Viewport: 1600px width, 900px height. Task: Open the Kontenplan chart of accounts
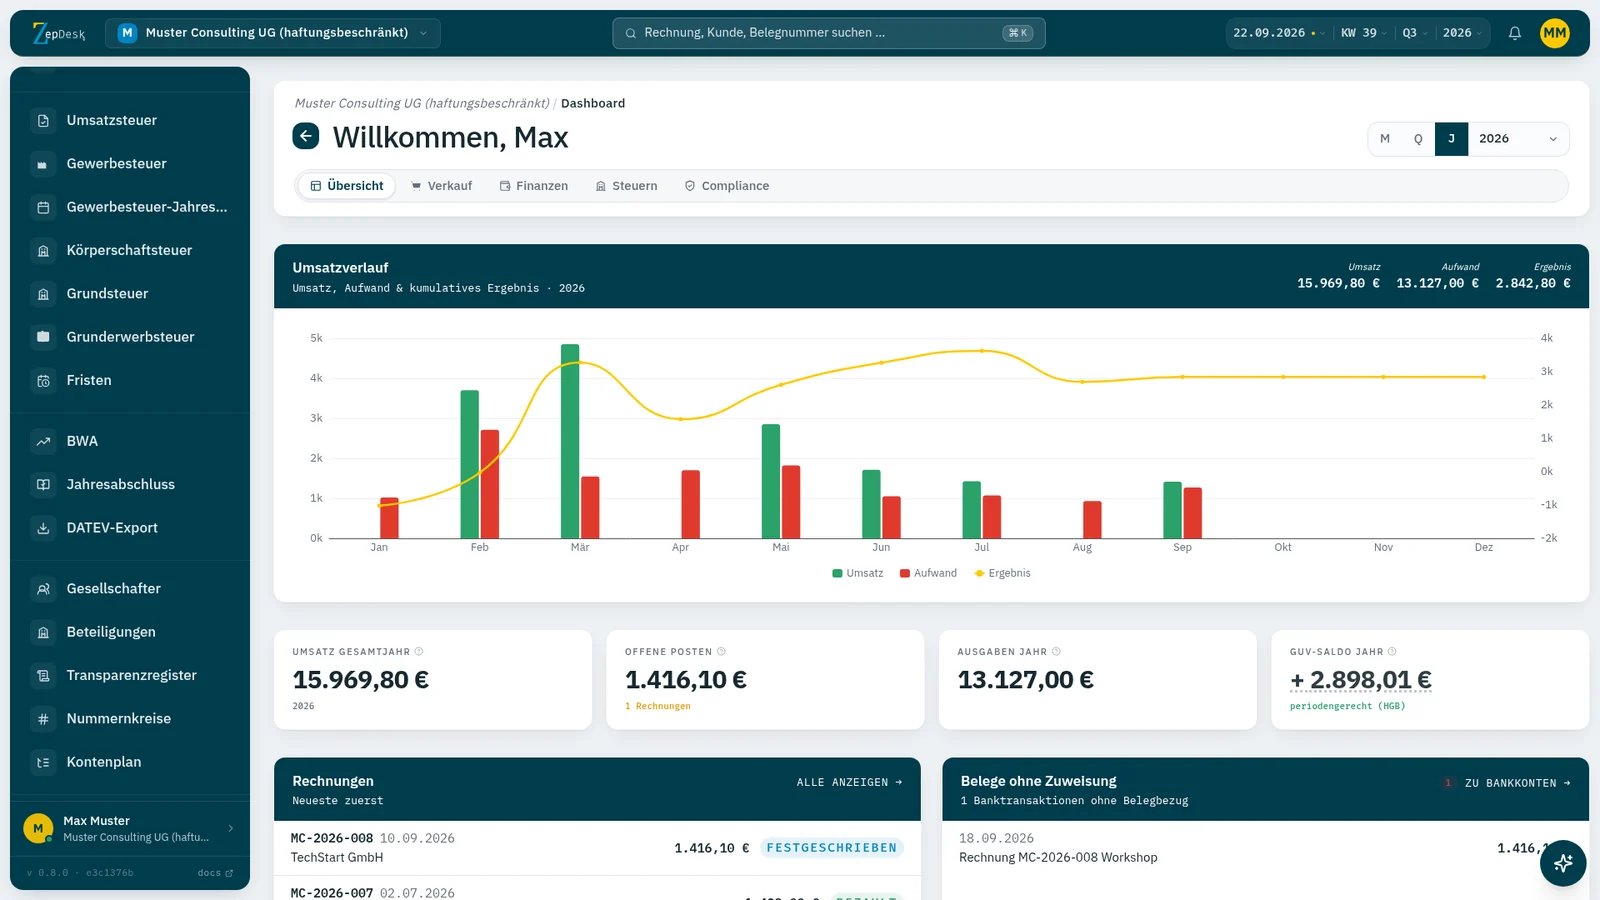point(130,762)
